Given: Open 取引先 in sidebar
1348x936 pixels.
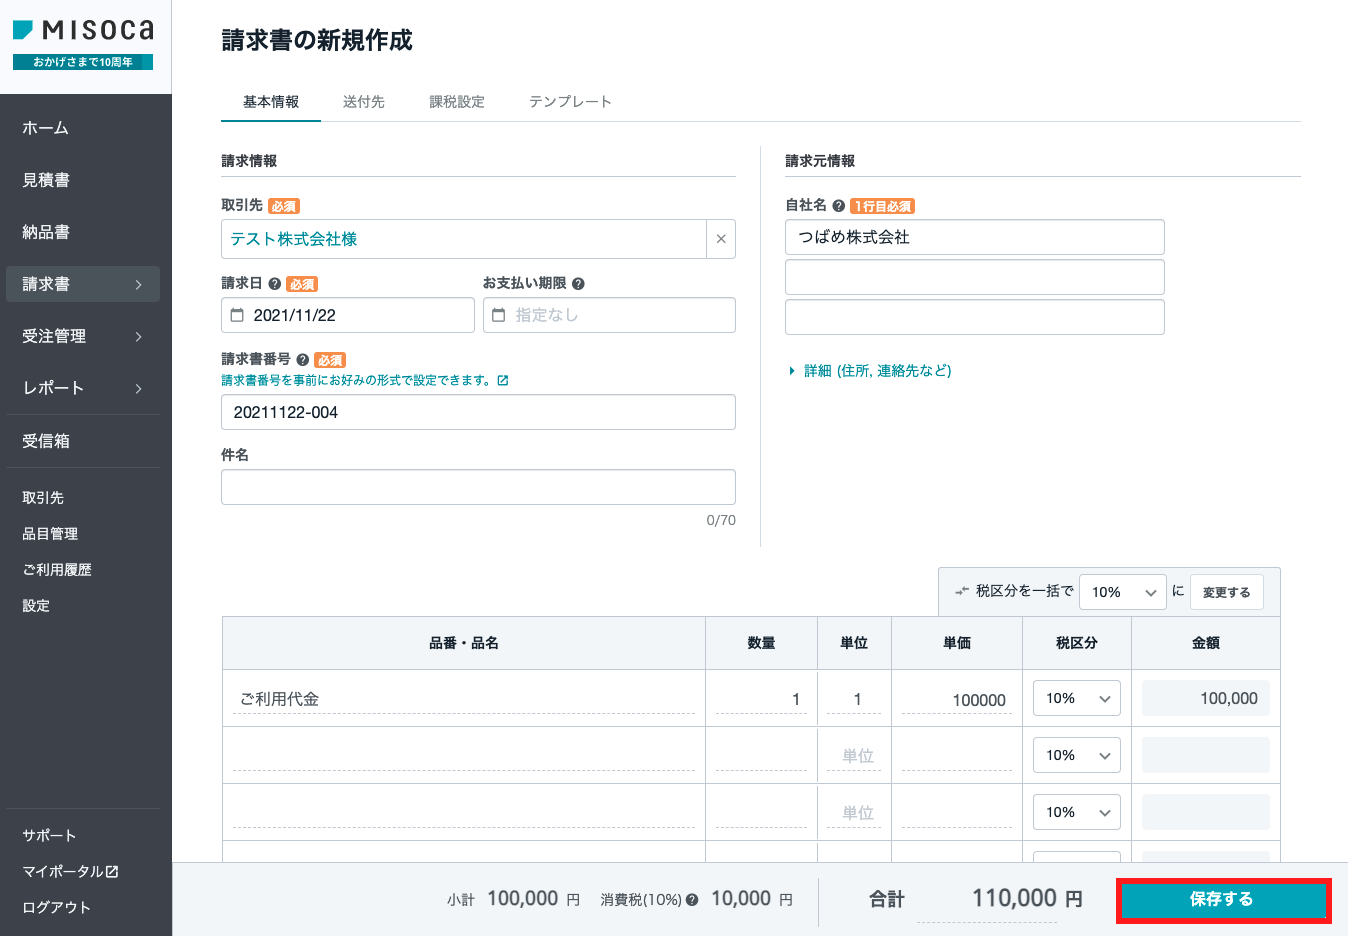Looking at the screenshot, I should (x=43, y=498).
